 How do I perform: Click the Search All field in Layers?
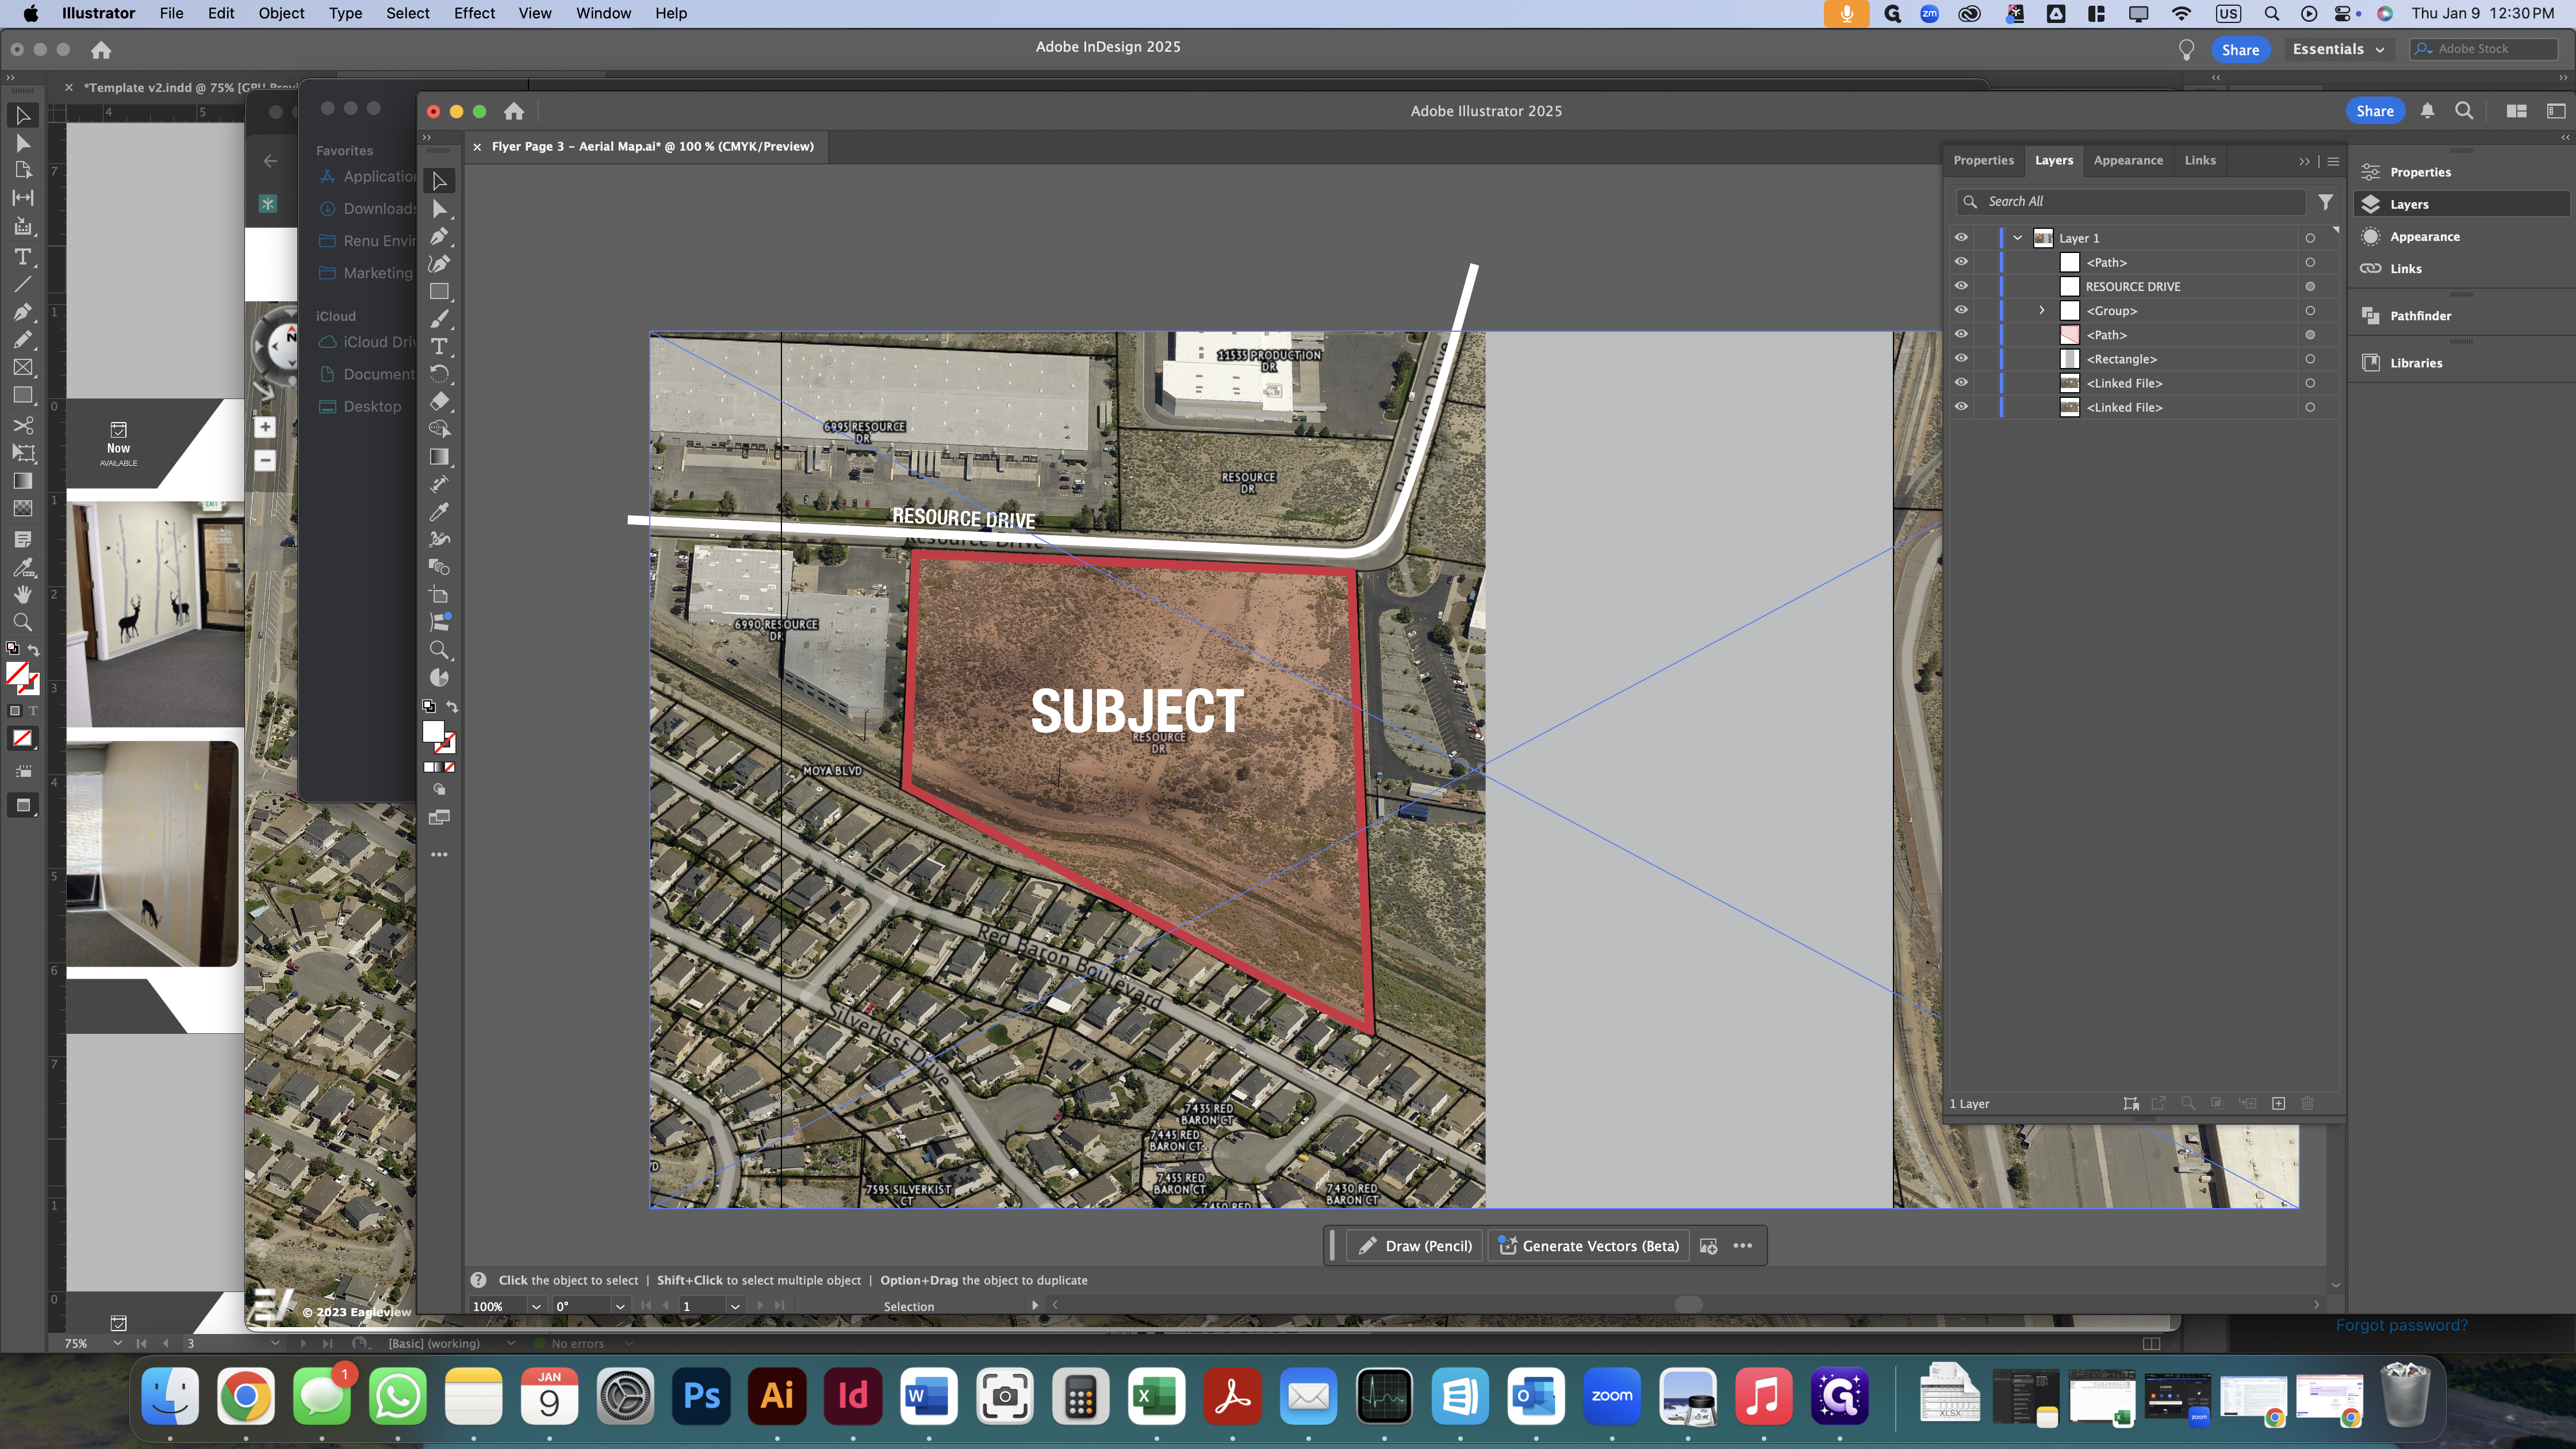(x=2130, y=201)
